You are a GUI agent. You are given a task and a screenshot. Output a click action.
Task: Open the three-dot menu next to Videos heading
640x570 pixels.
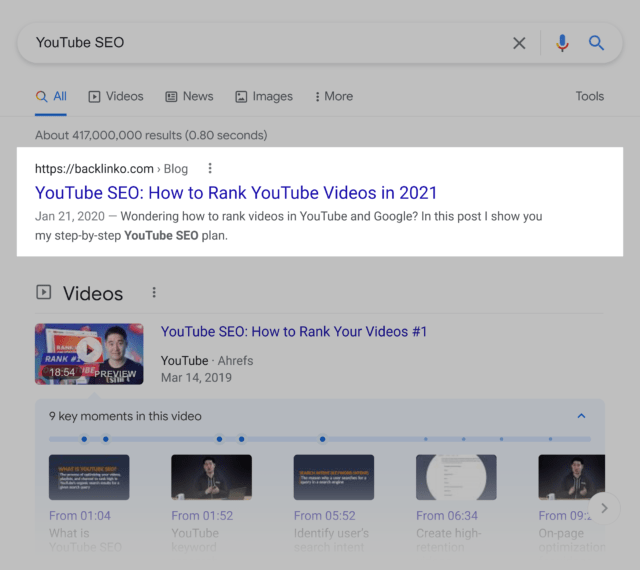coord(154,293)
